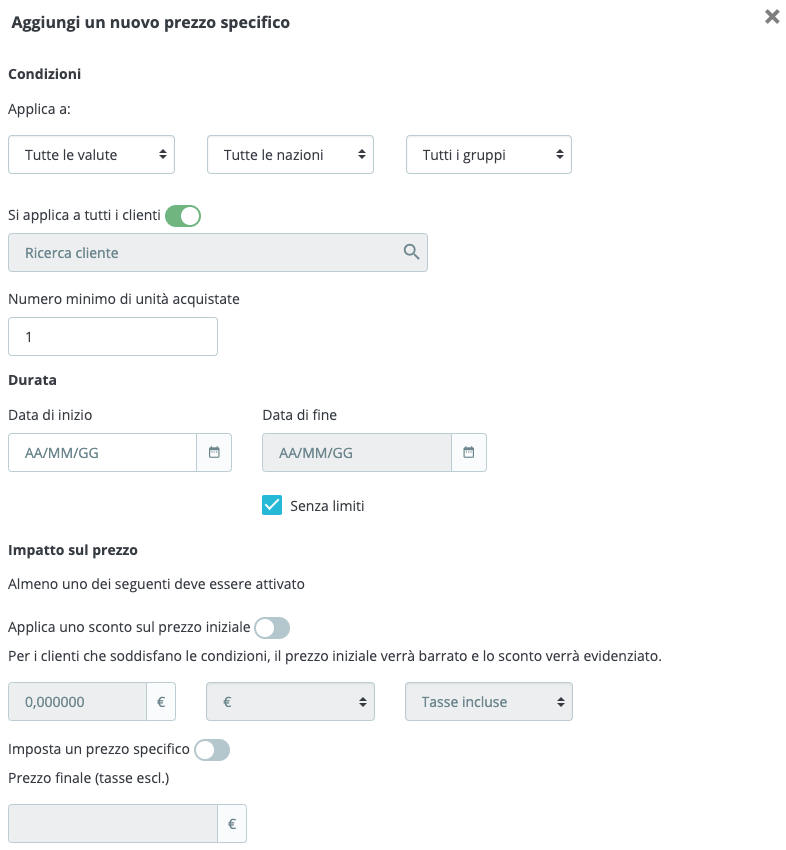786x850 pixels.
Task: Click the 'Data di inizio' date field
Action: pos(102,452)
